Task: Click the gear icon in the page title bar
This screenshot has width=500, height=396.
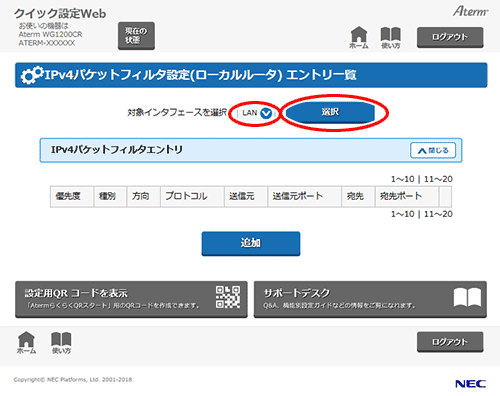Action: coord(32,75)
